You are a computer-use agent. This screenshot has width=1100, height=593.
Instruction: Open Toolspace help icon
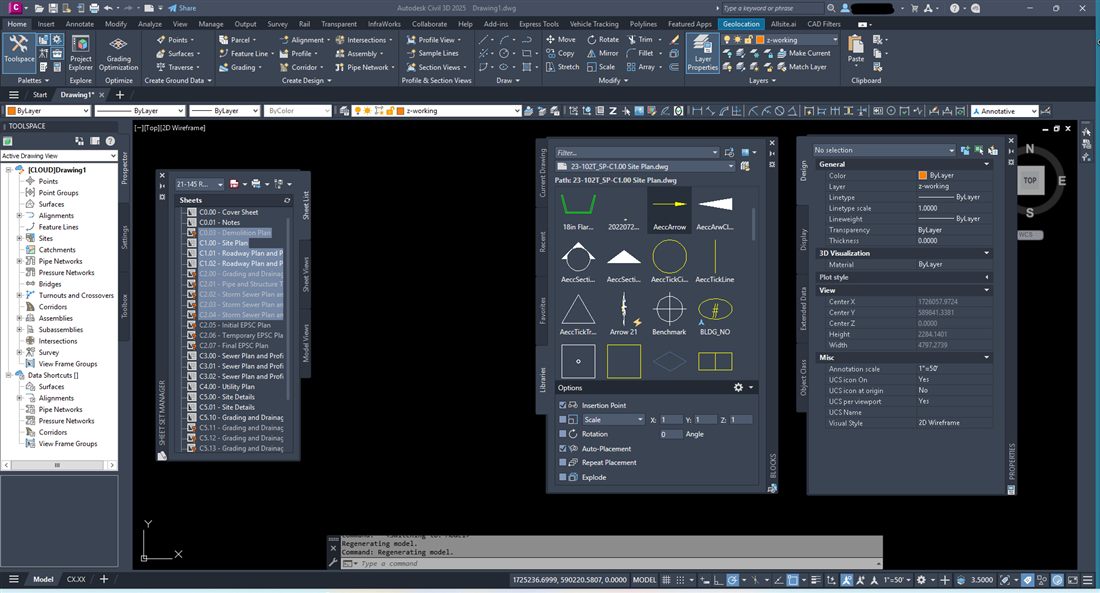pos(110,141)
